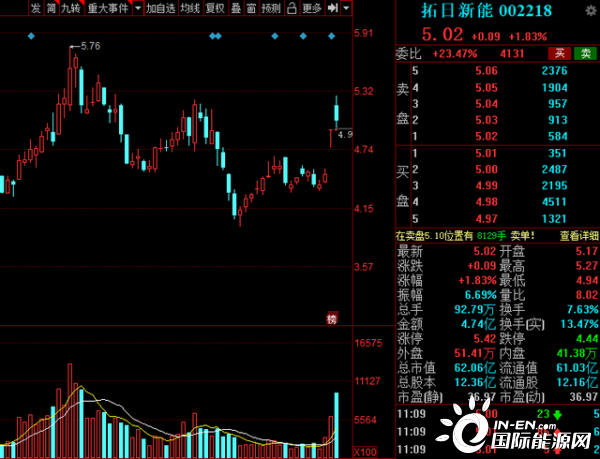Image resolution: width=600 pixels, height=459 pixels.
Task: Click the red 买 buy button
Action: [561, 53]
